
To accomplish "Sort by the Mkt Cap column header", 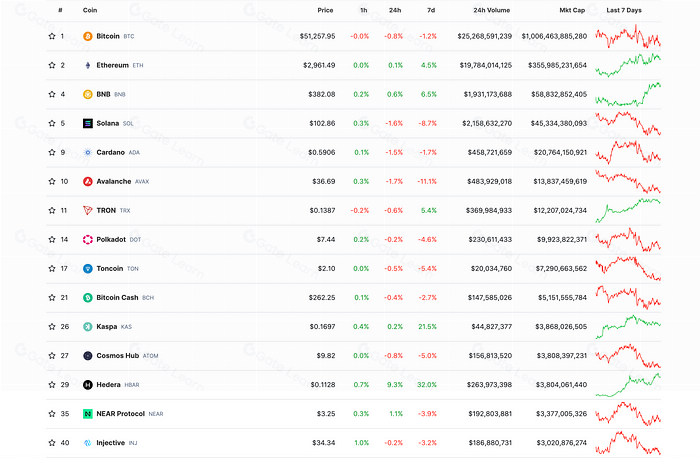I will point(572,10).
